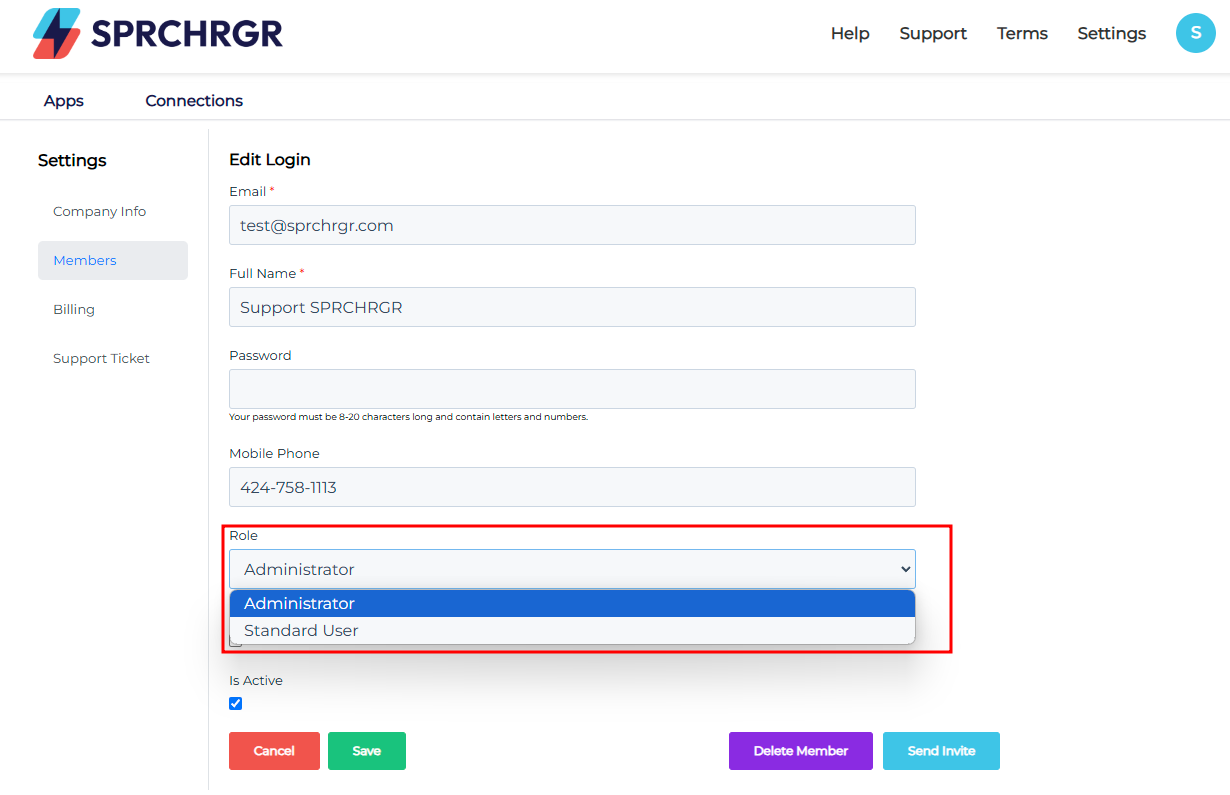
Task: Click the Is Active label
Action: point(256,680)
